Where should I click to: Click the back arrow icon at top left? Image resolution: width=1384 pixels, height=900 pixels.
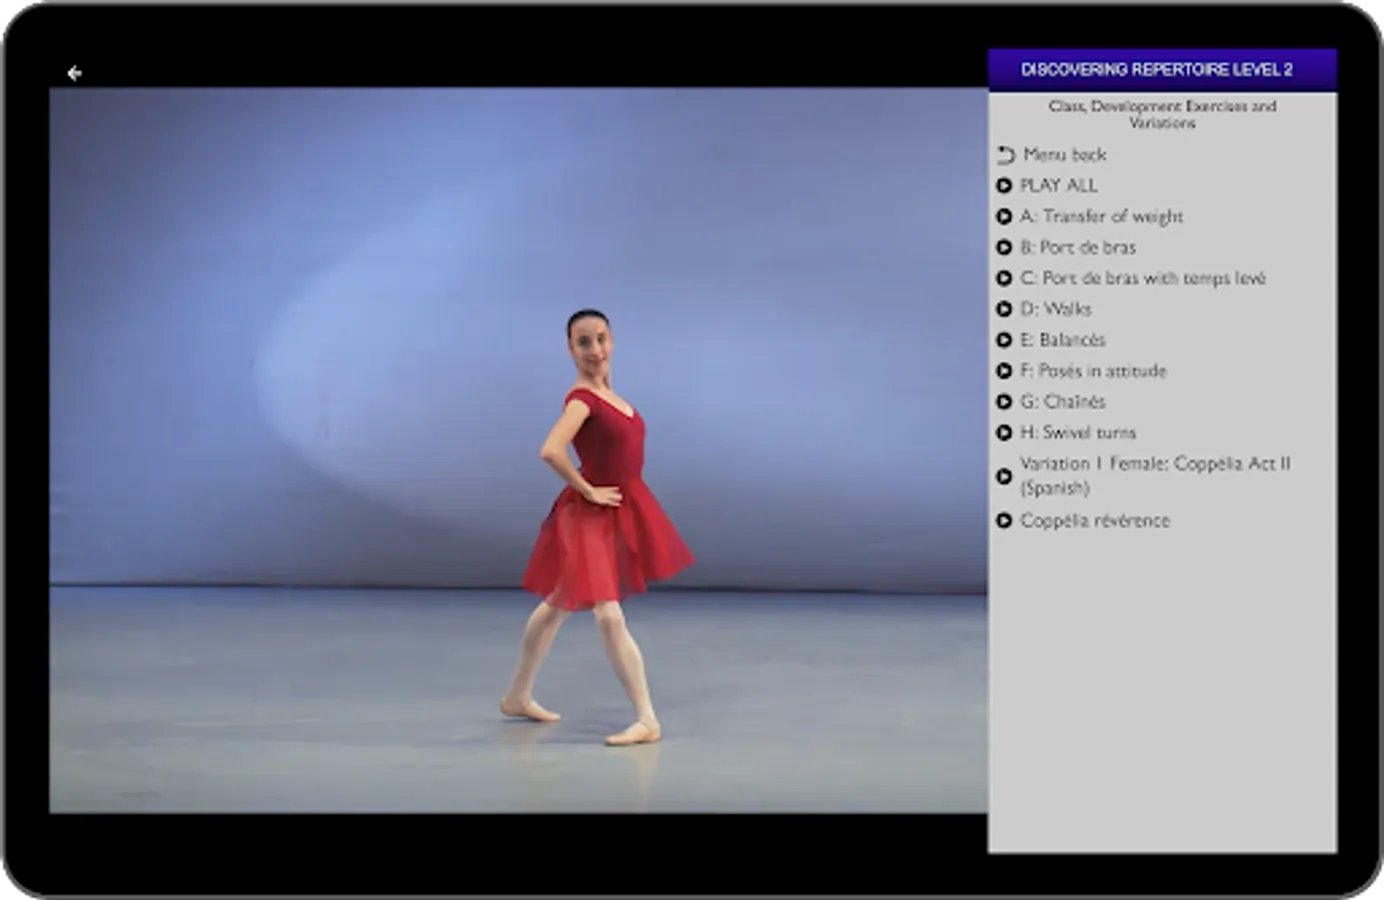pos(74,72)
